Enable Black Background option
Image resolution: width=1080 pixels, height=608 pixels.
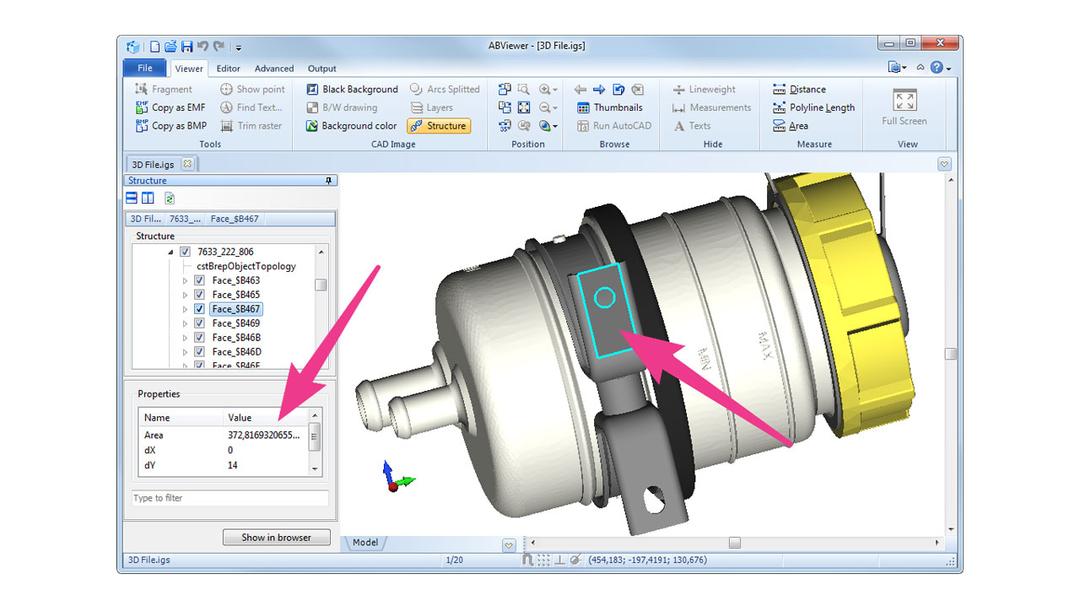coord(352,89)
